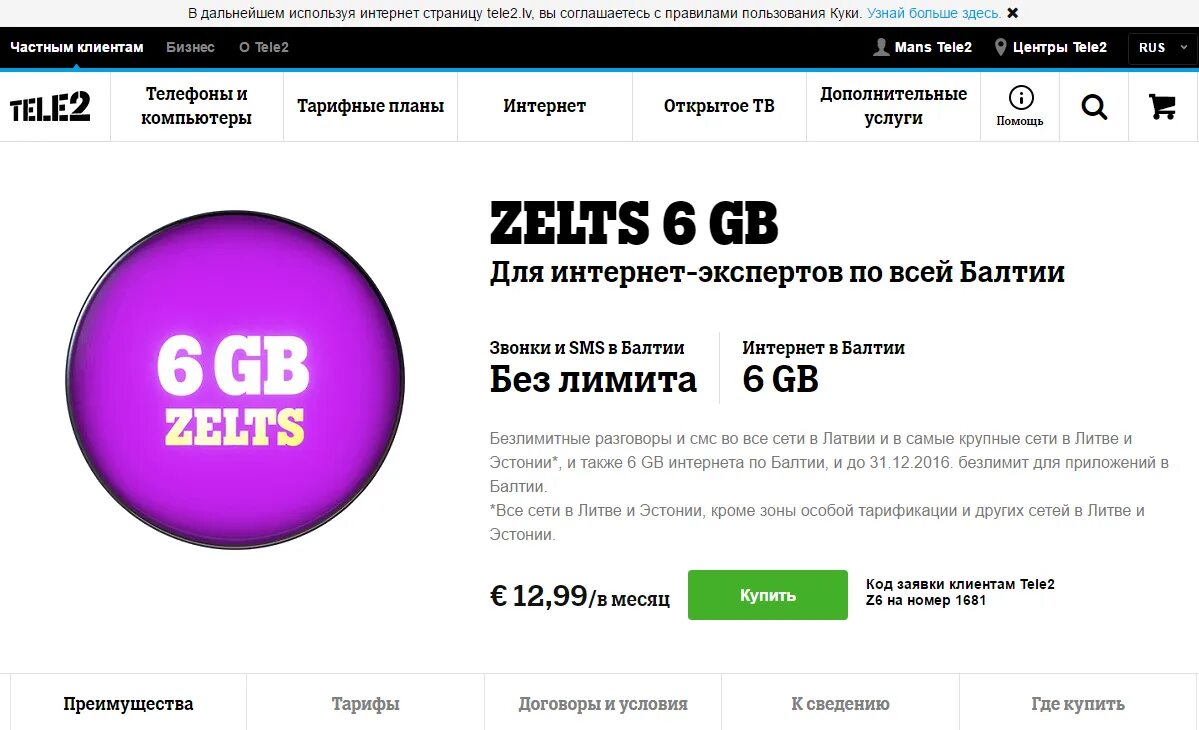Switch to the Договоры и условия tab
Viewport: 1199px width, 730px height.
(x=603, y=703)
